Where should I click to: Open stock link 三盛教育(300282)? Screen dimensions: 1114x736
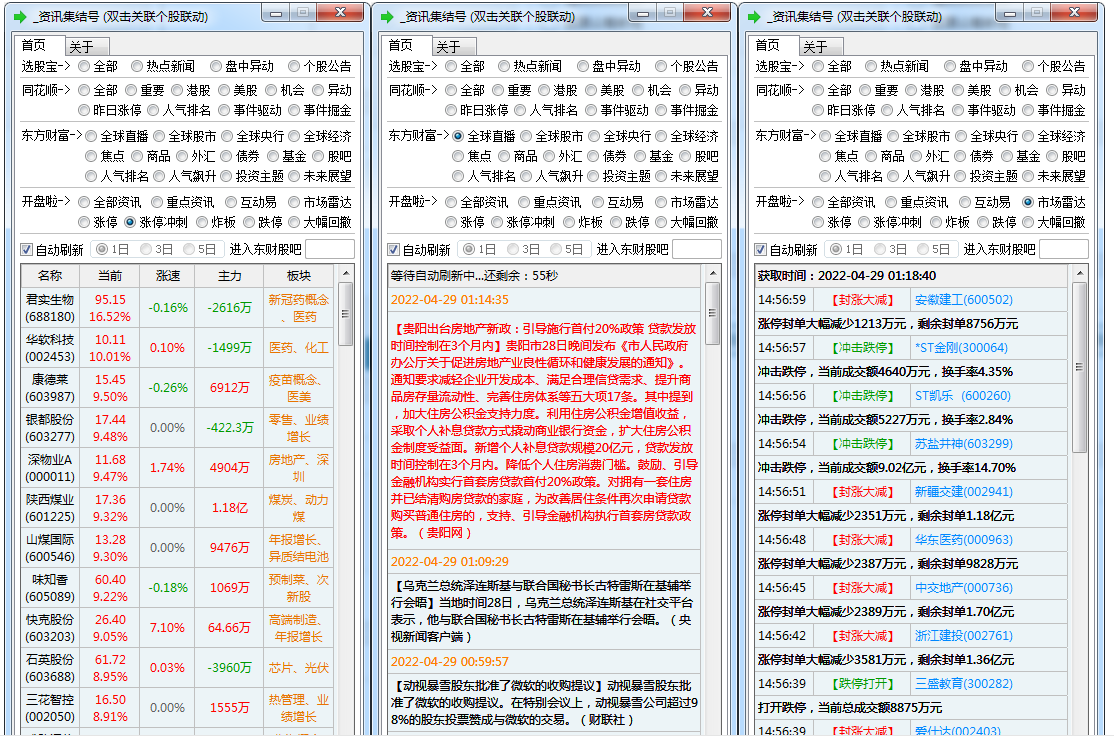tap(963, 683)
